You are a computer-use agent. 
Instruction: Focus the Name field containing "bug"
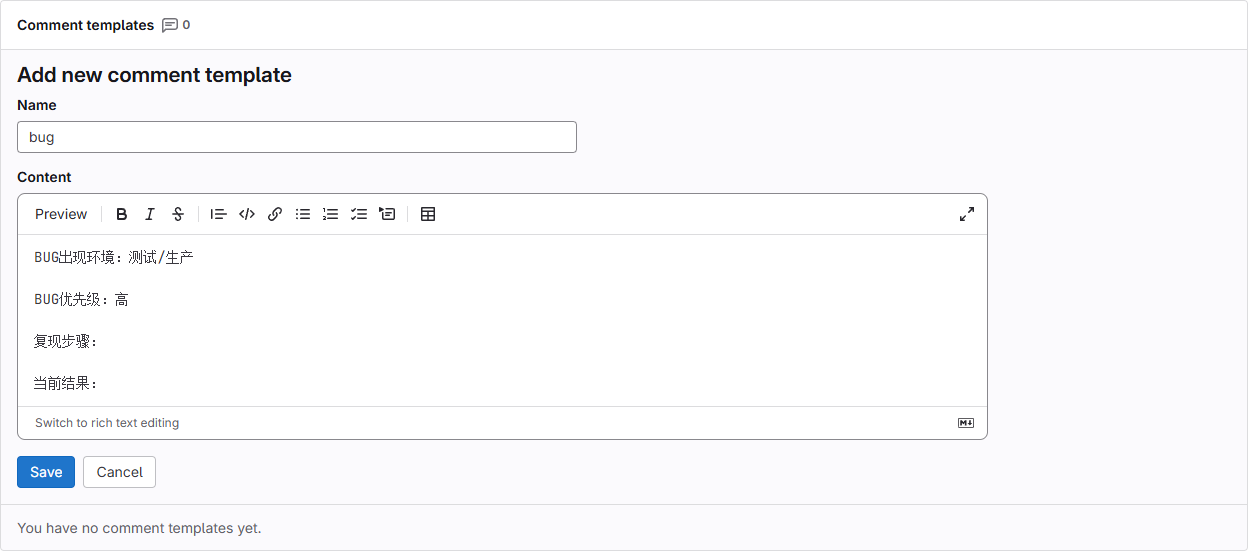pyautogui.click(x=297, y=137)
